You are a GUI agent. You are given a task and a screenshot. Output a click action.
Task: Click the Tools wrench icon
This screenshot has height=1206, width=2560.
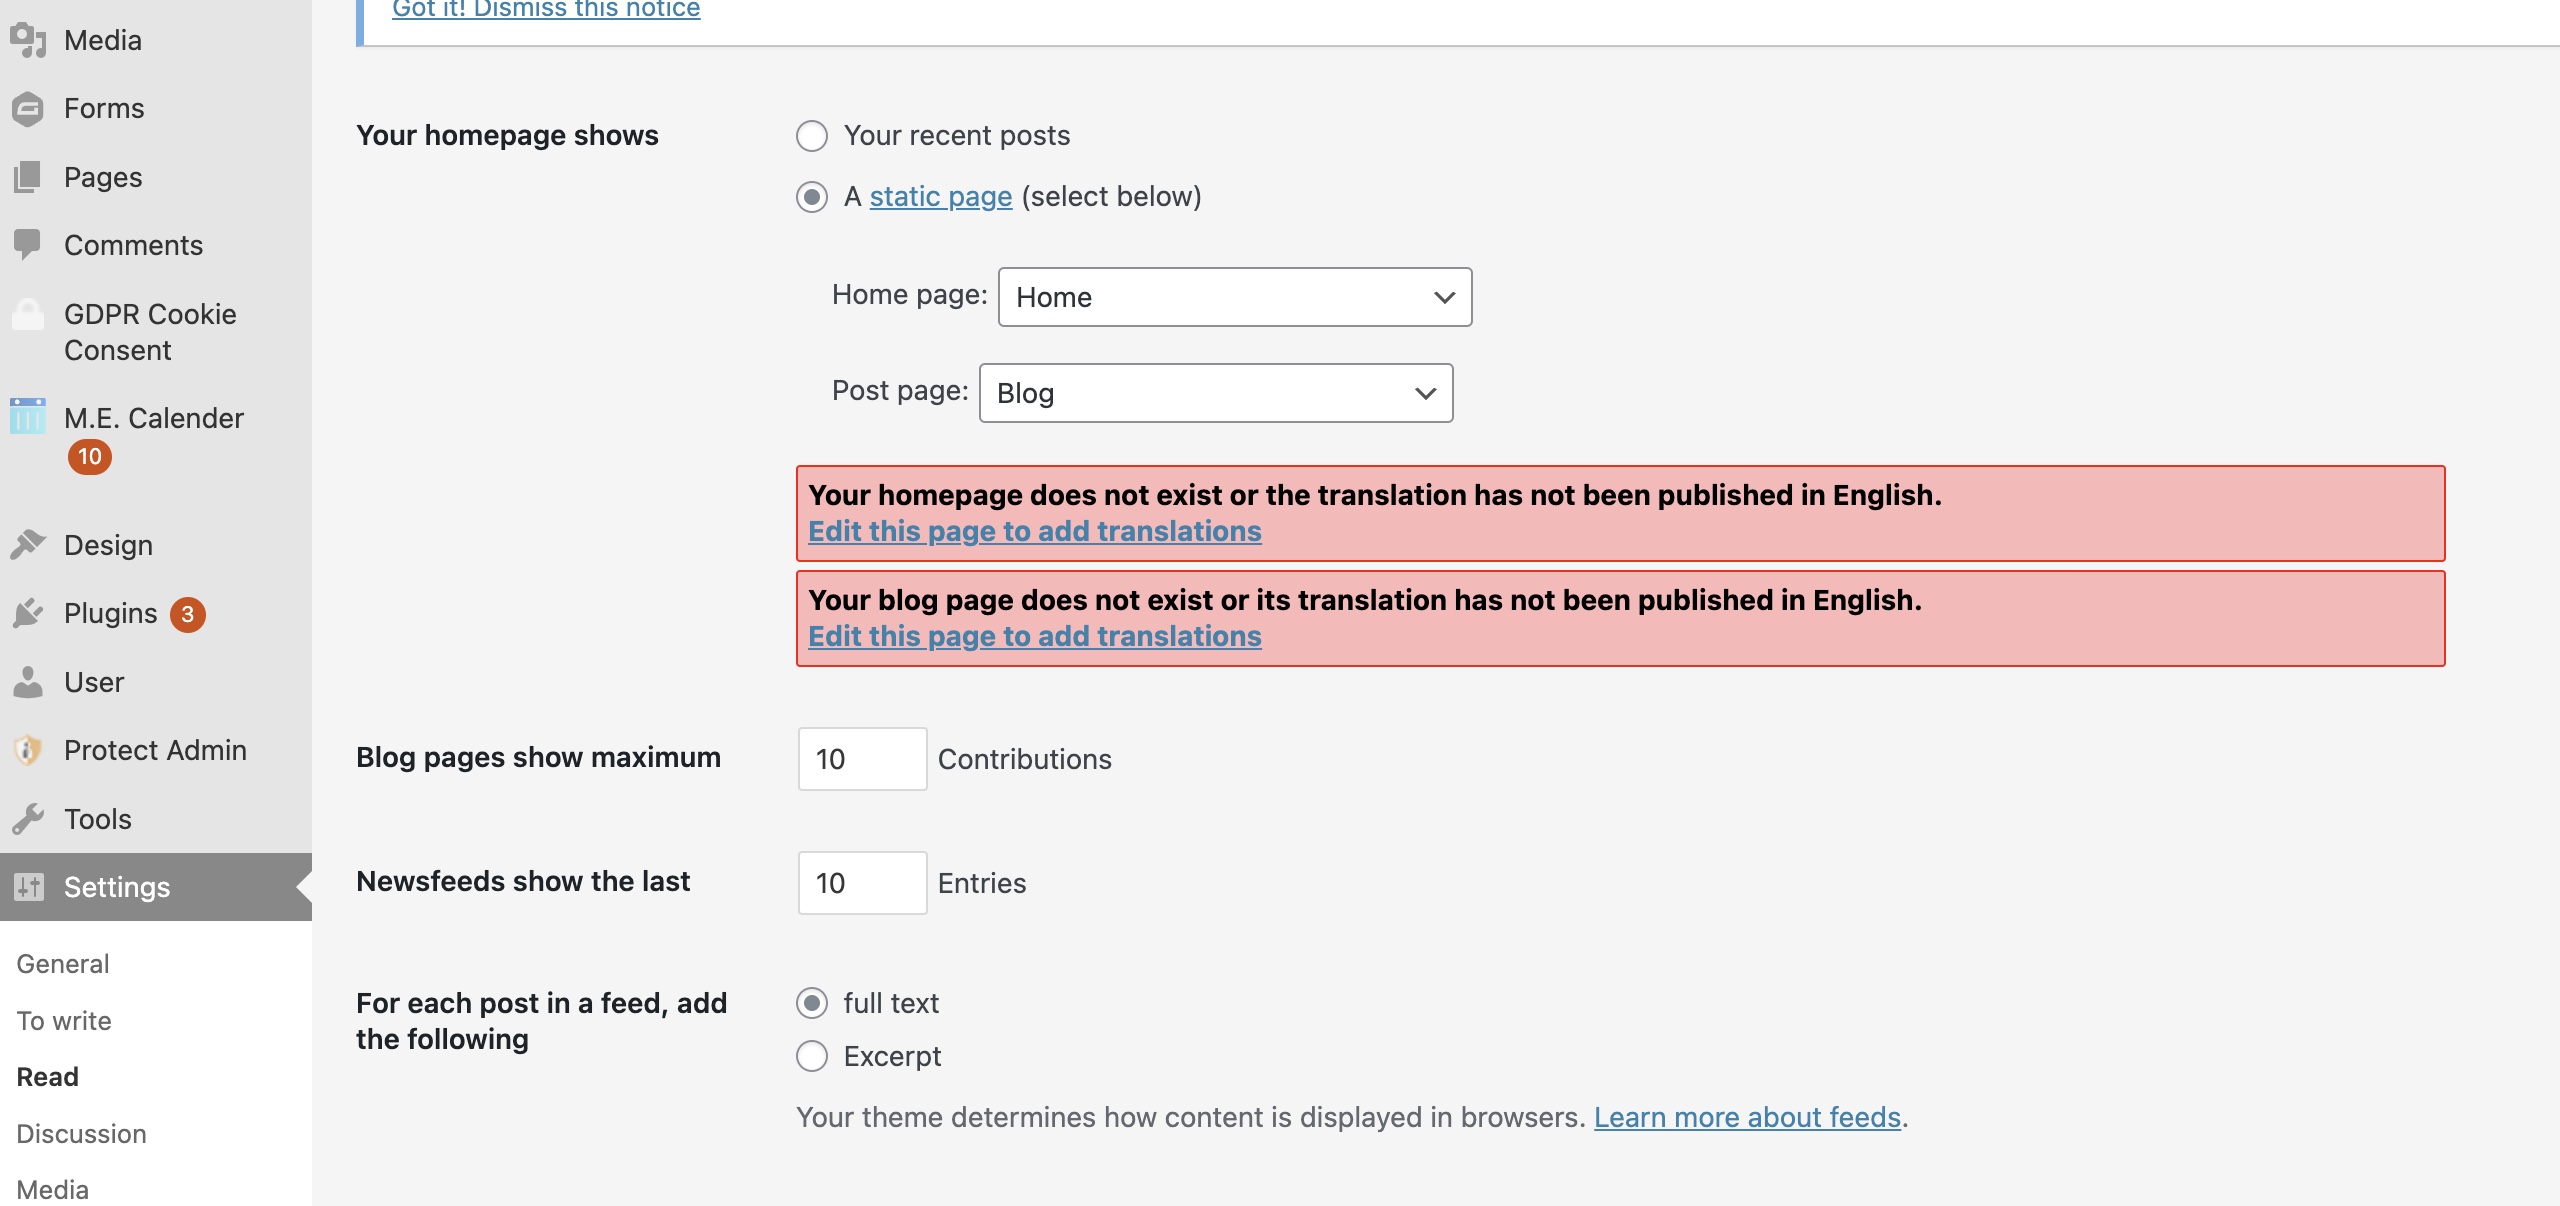pos(28,819)
